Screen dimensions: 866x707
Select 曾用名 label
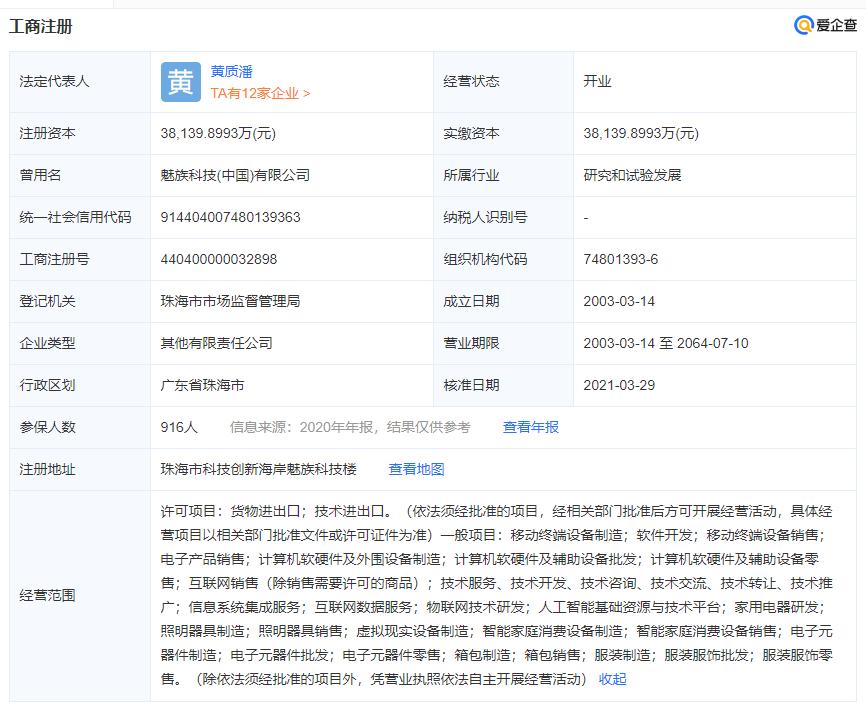[x=40, y=175]
